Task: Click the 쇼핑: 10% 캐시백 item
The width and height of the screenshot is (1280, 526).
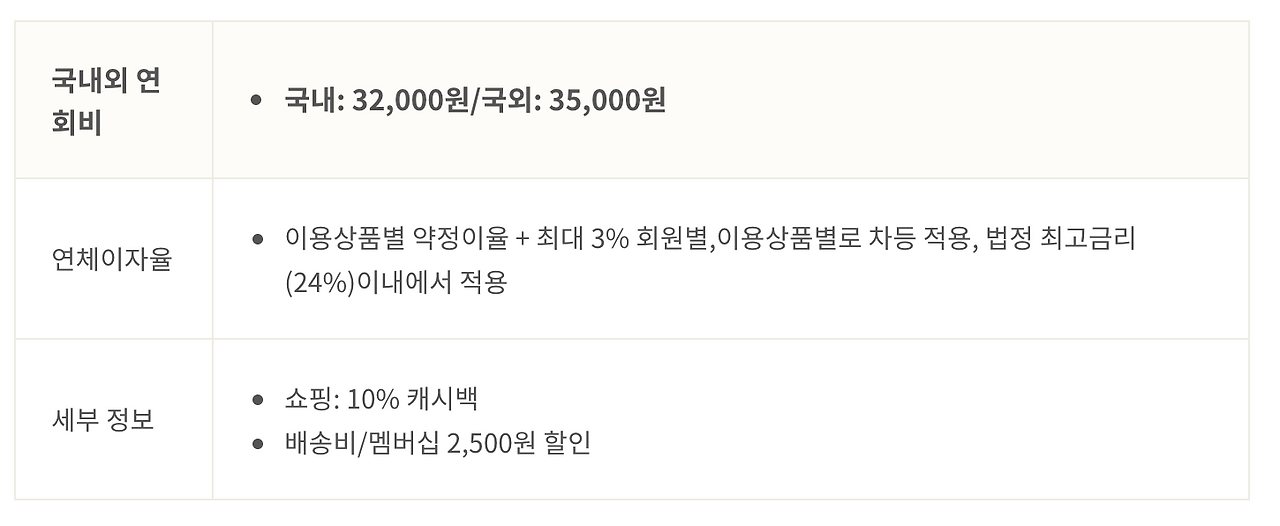Action: click(x=381, y=400)
